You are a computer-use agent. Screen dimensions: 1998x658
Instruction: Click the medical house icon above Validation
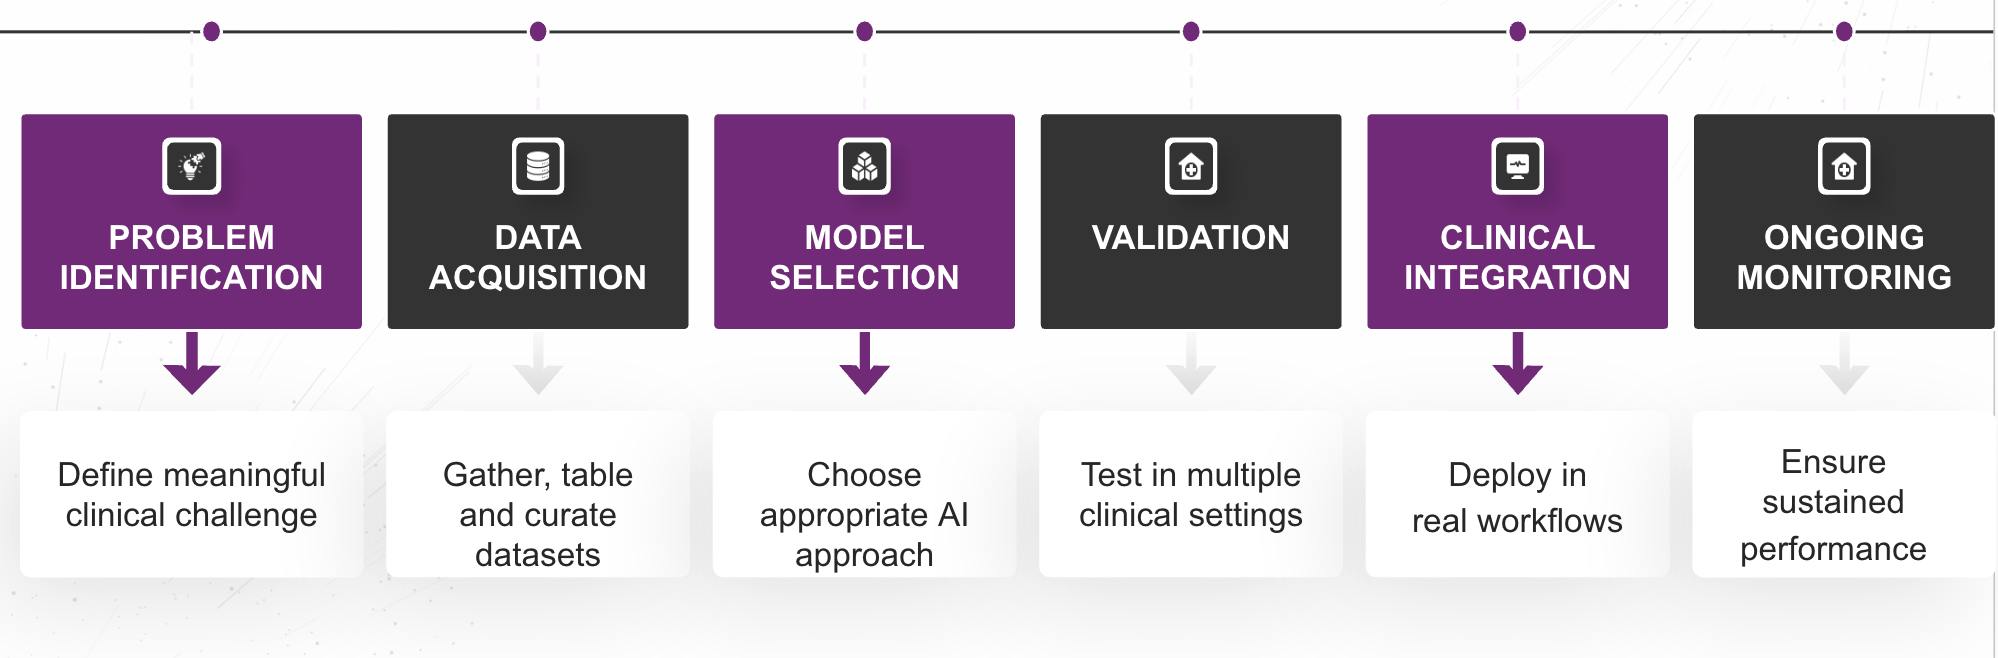pyautogui.click(x=1191, y=166)
